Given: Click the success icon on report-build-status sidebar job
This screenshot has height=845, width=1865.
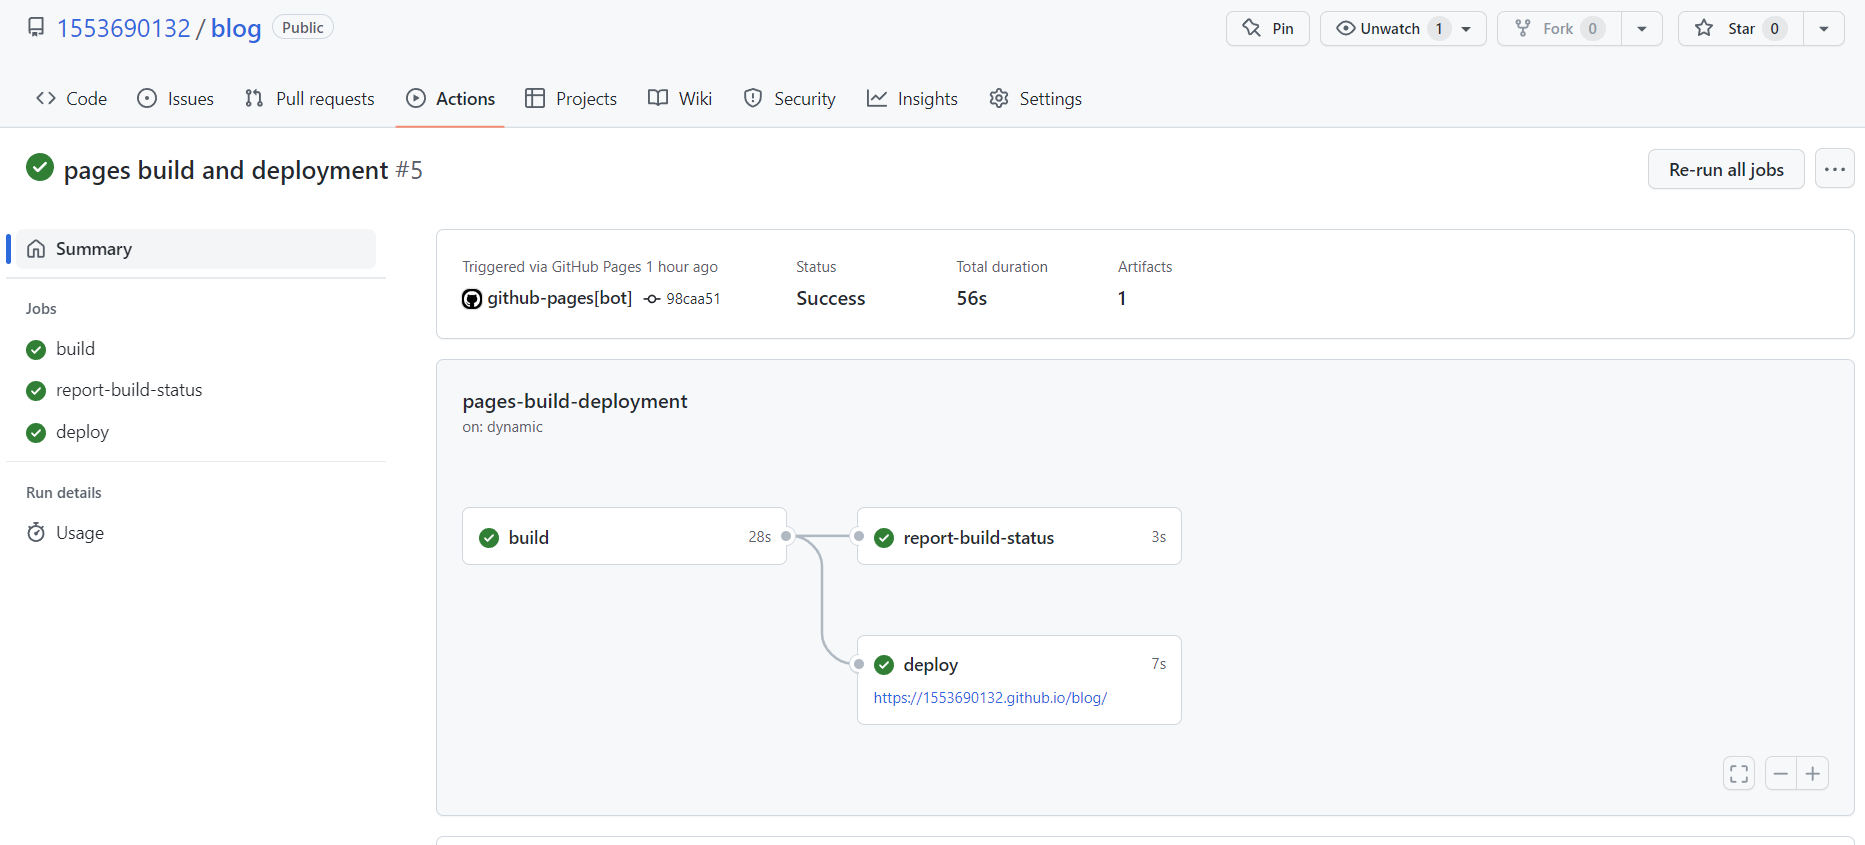Looking at the screenshot, I should [36, 391].
